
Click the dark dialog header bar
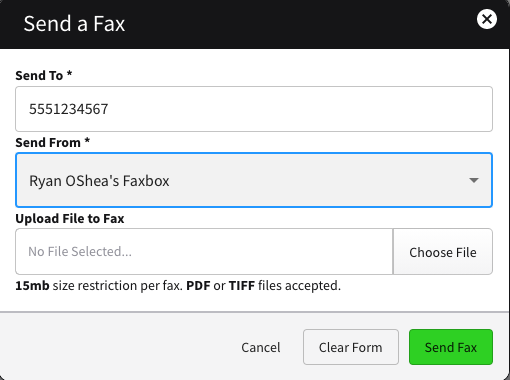pos(255,24)
